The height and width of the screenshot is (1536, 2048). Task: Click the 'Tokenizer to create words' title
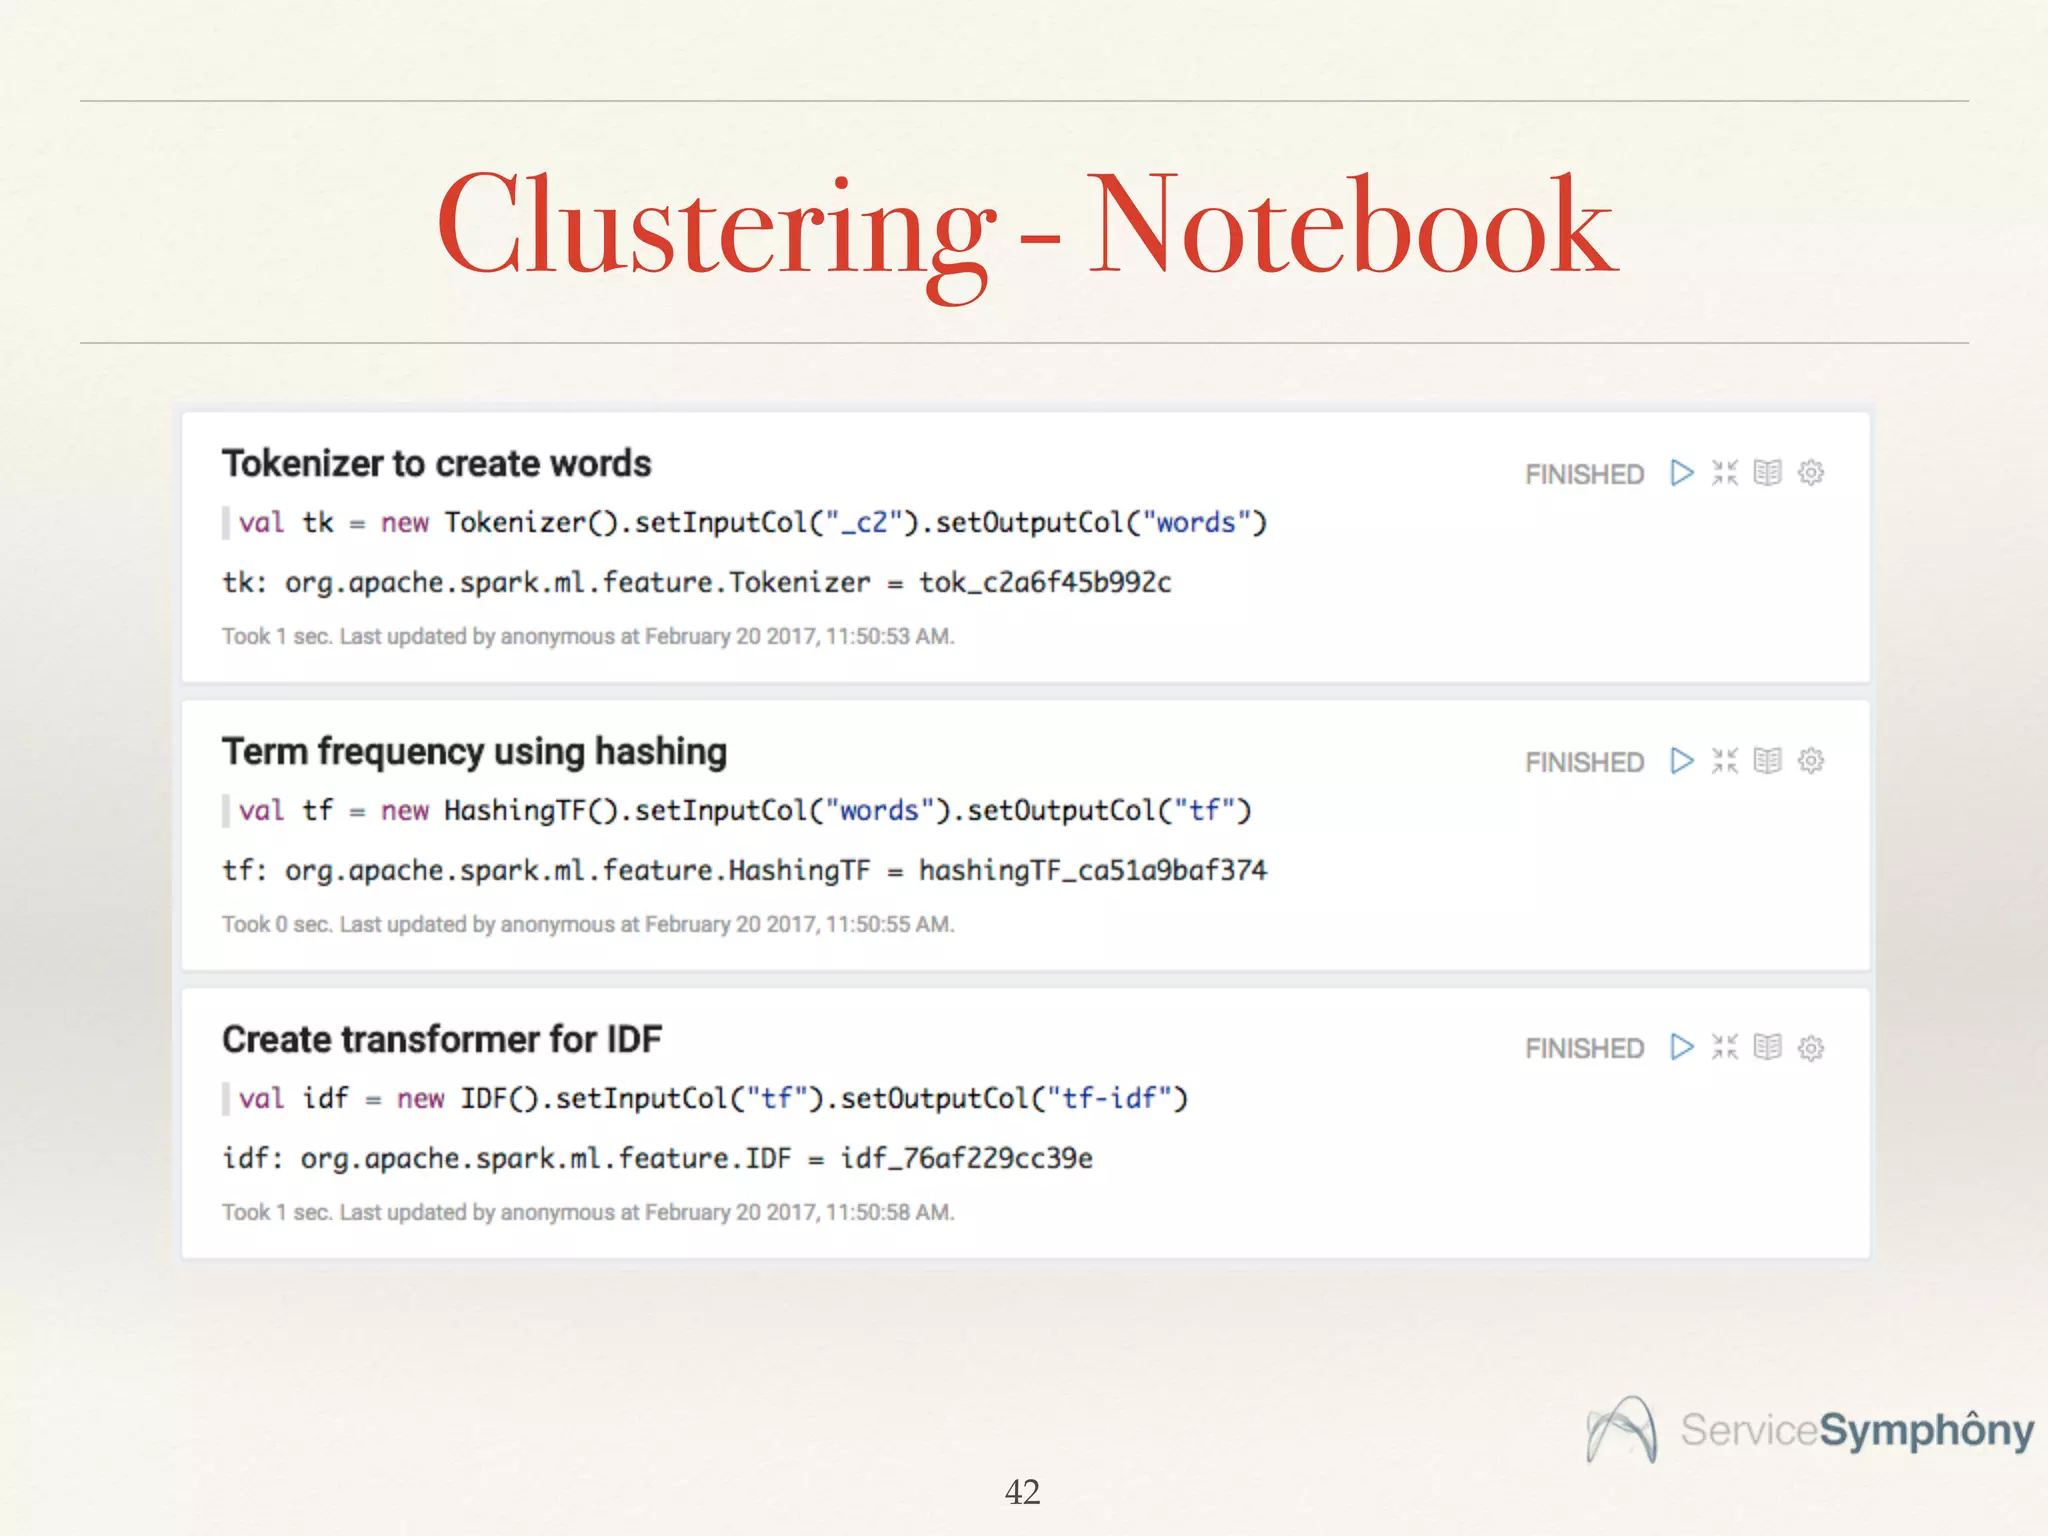coord(436,464)
